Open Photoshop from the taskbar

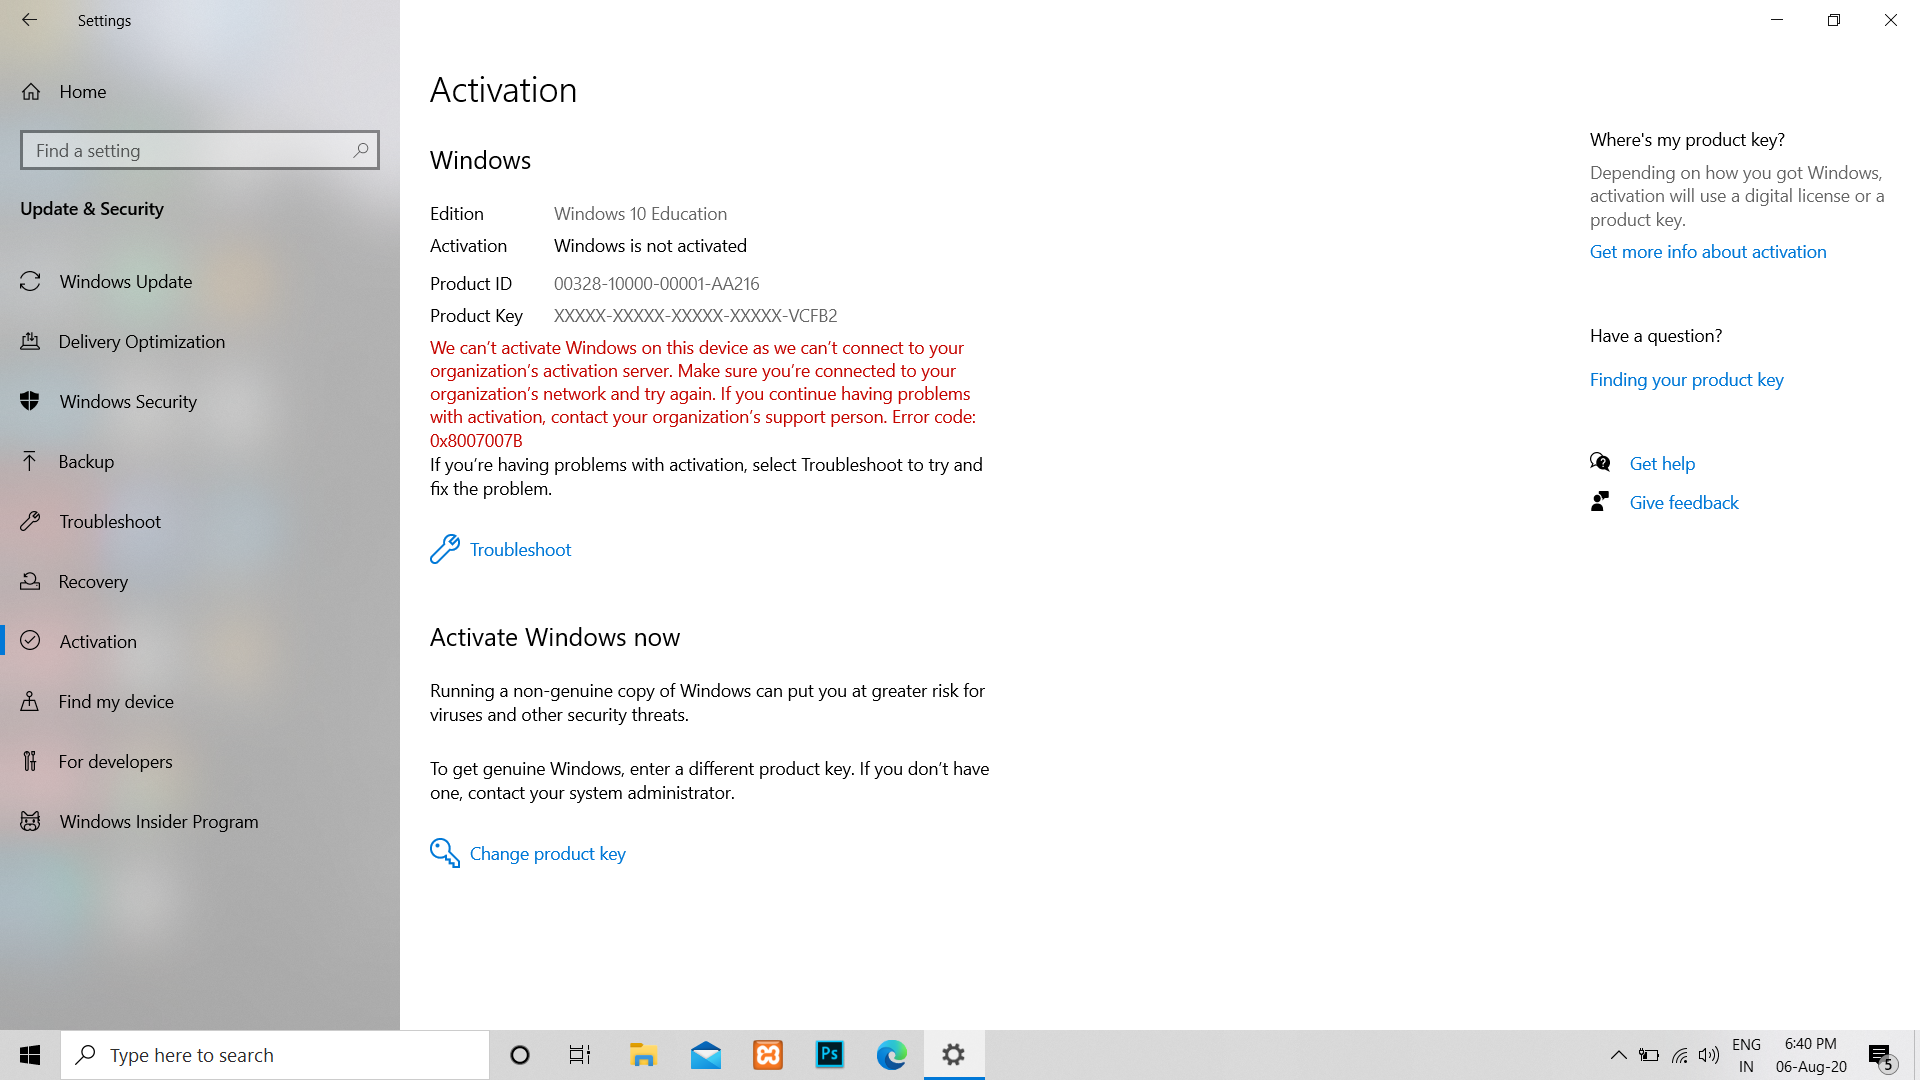pos(830,1055)
